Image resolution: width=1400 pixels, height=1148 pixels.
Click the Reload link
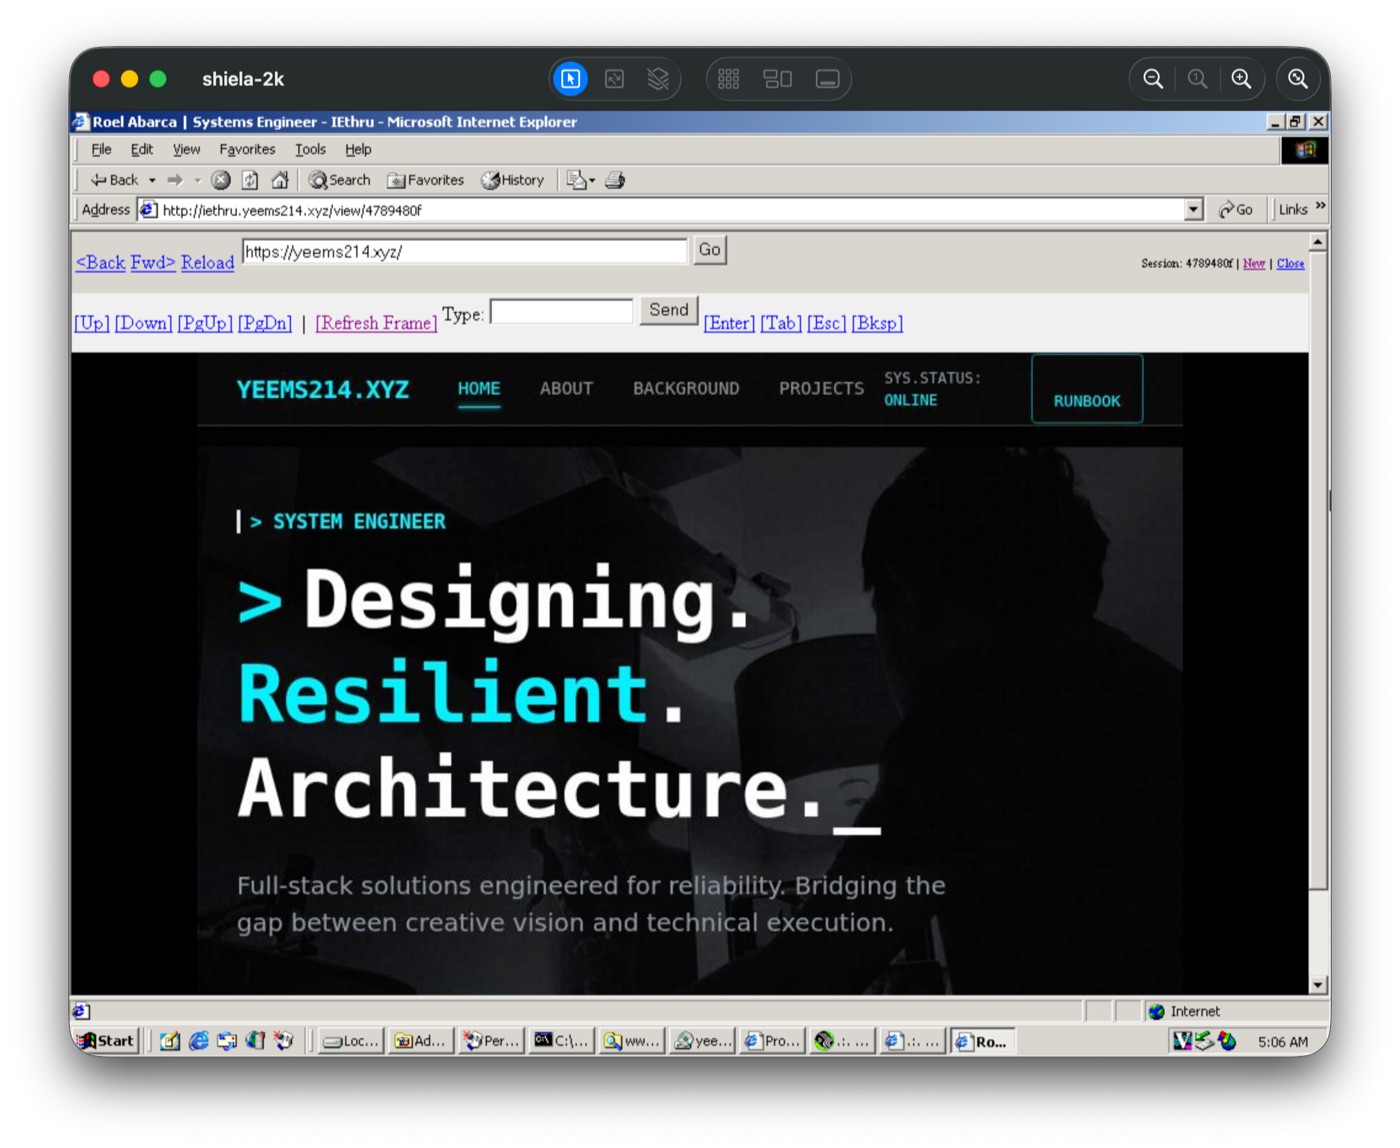pyautogui.click(x=207, y=262)
